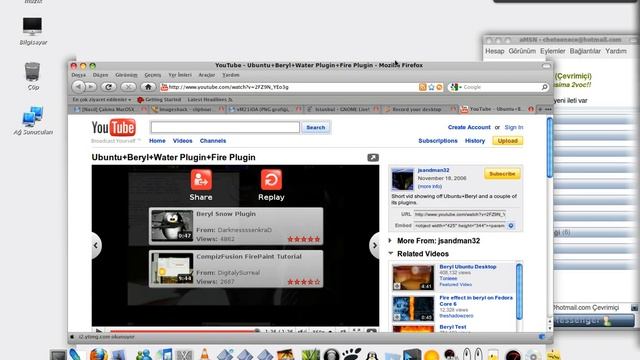Click the YouTube Search button
This screenshot has width=640, height=360.
tap(316, 127)
